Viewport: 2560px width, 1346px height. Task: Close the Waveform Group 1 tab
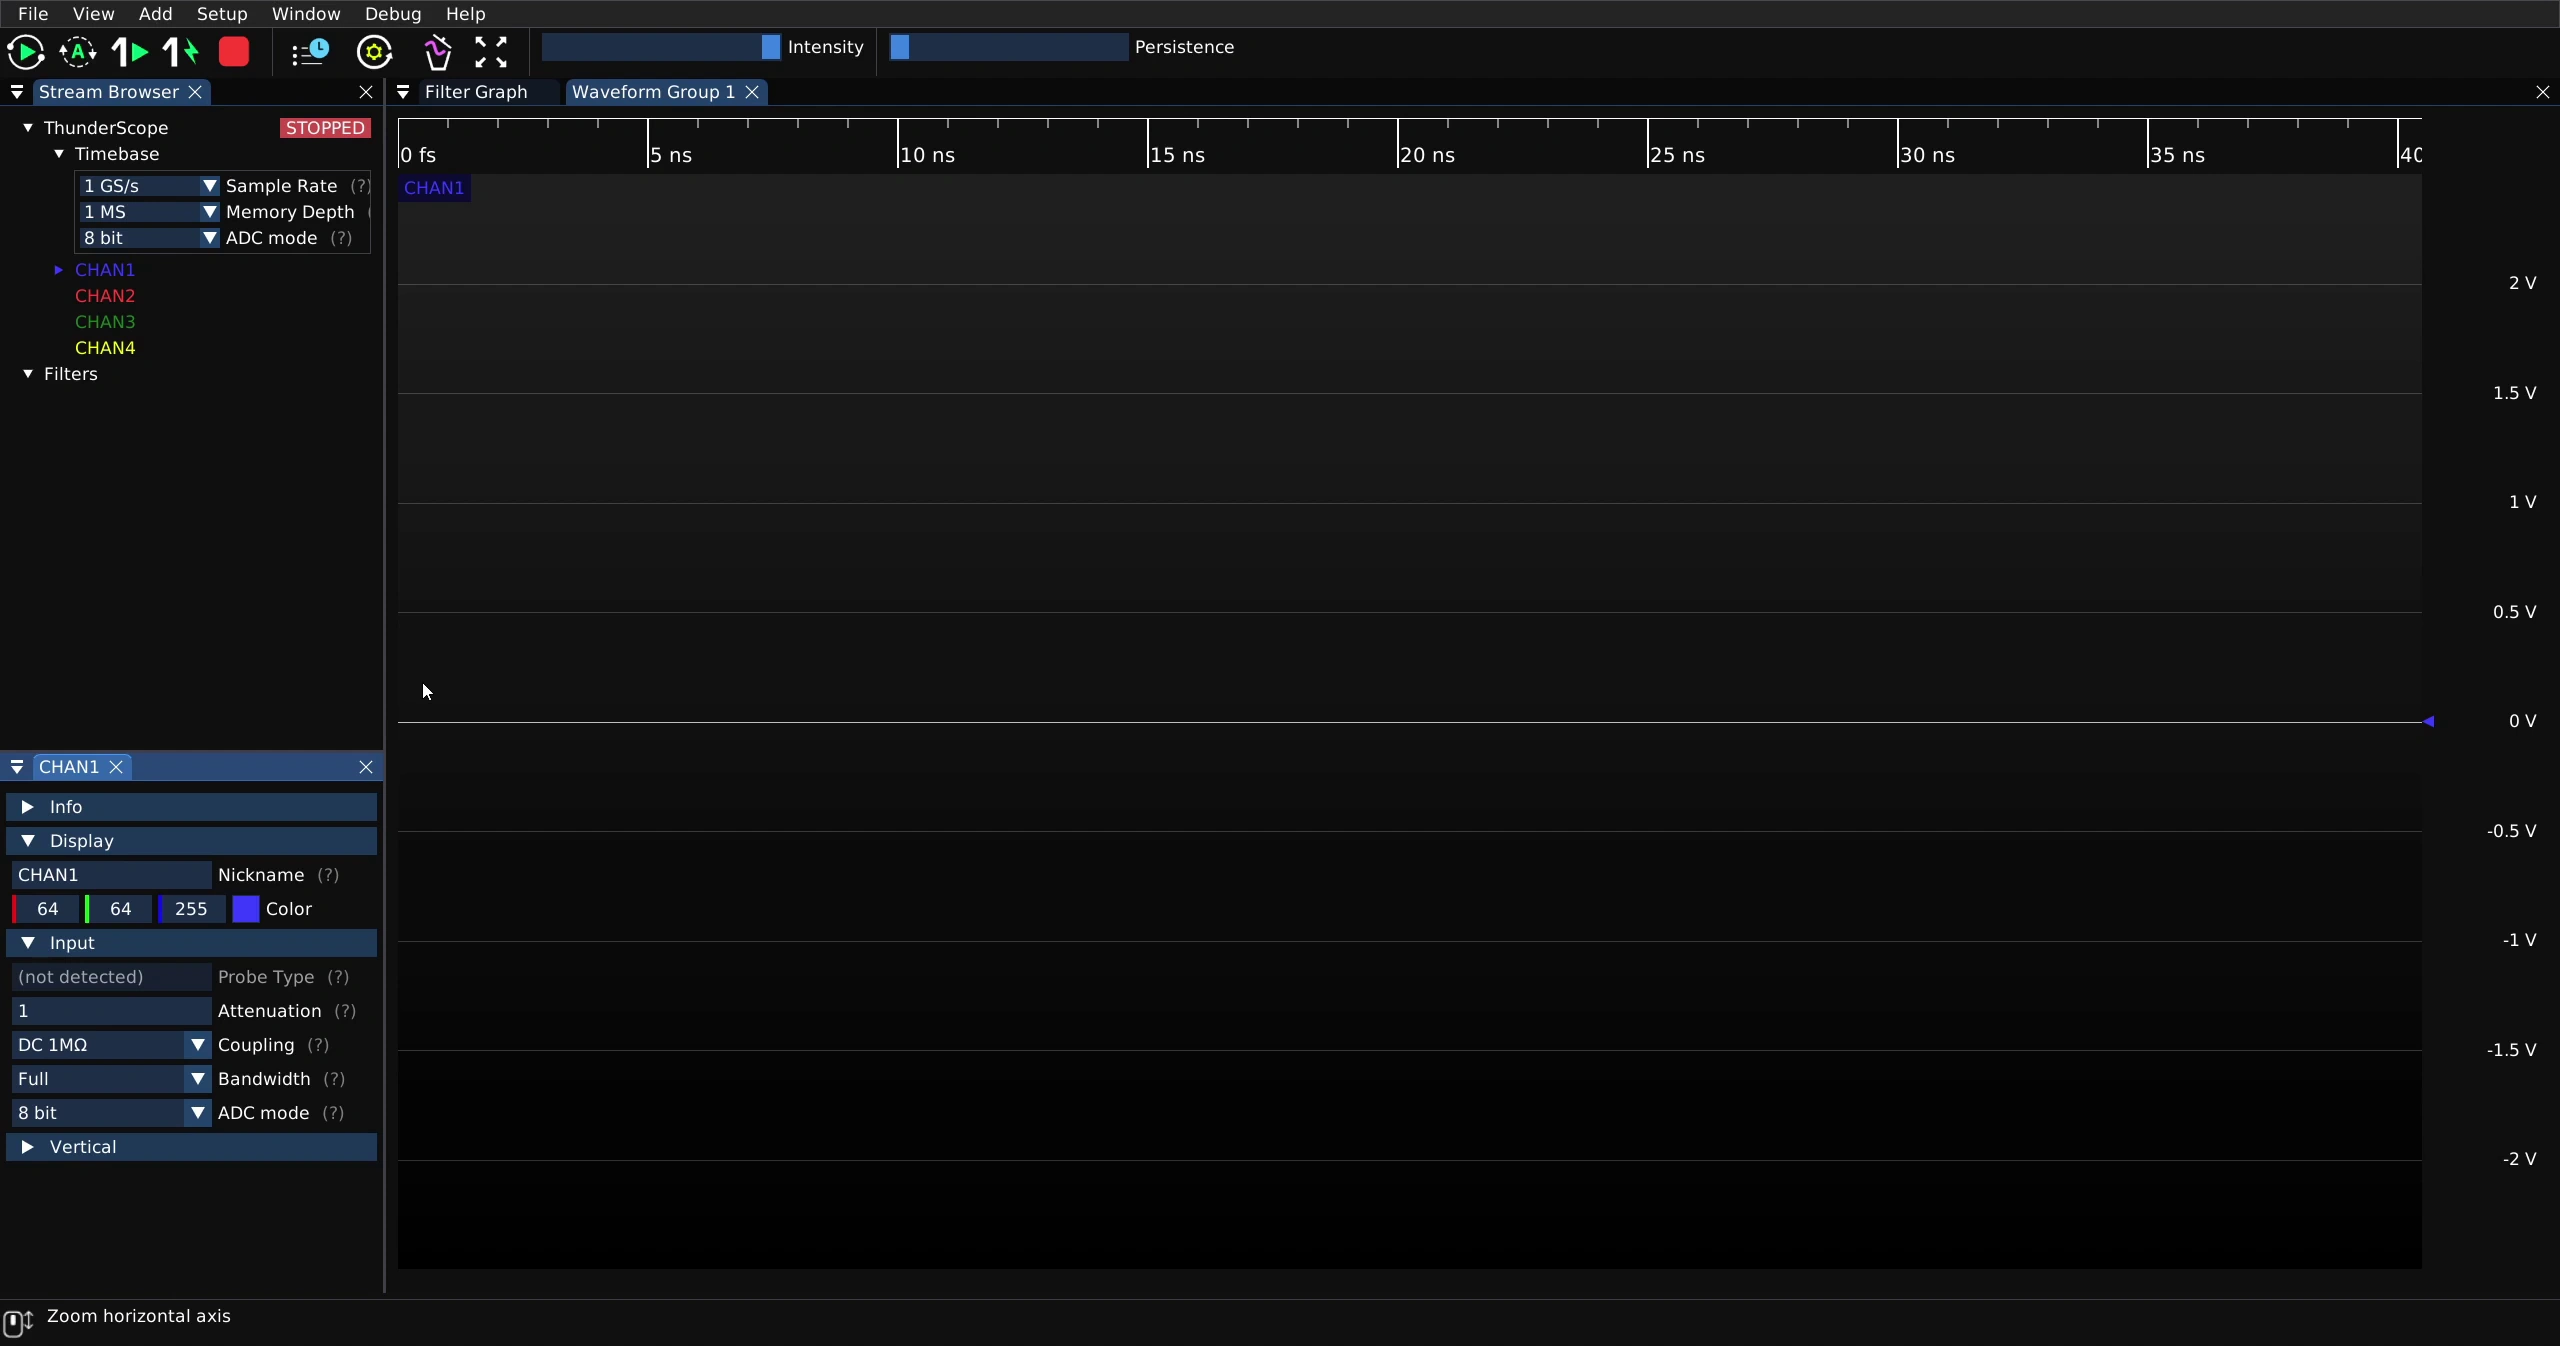[x=752, y=92]
